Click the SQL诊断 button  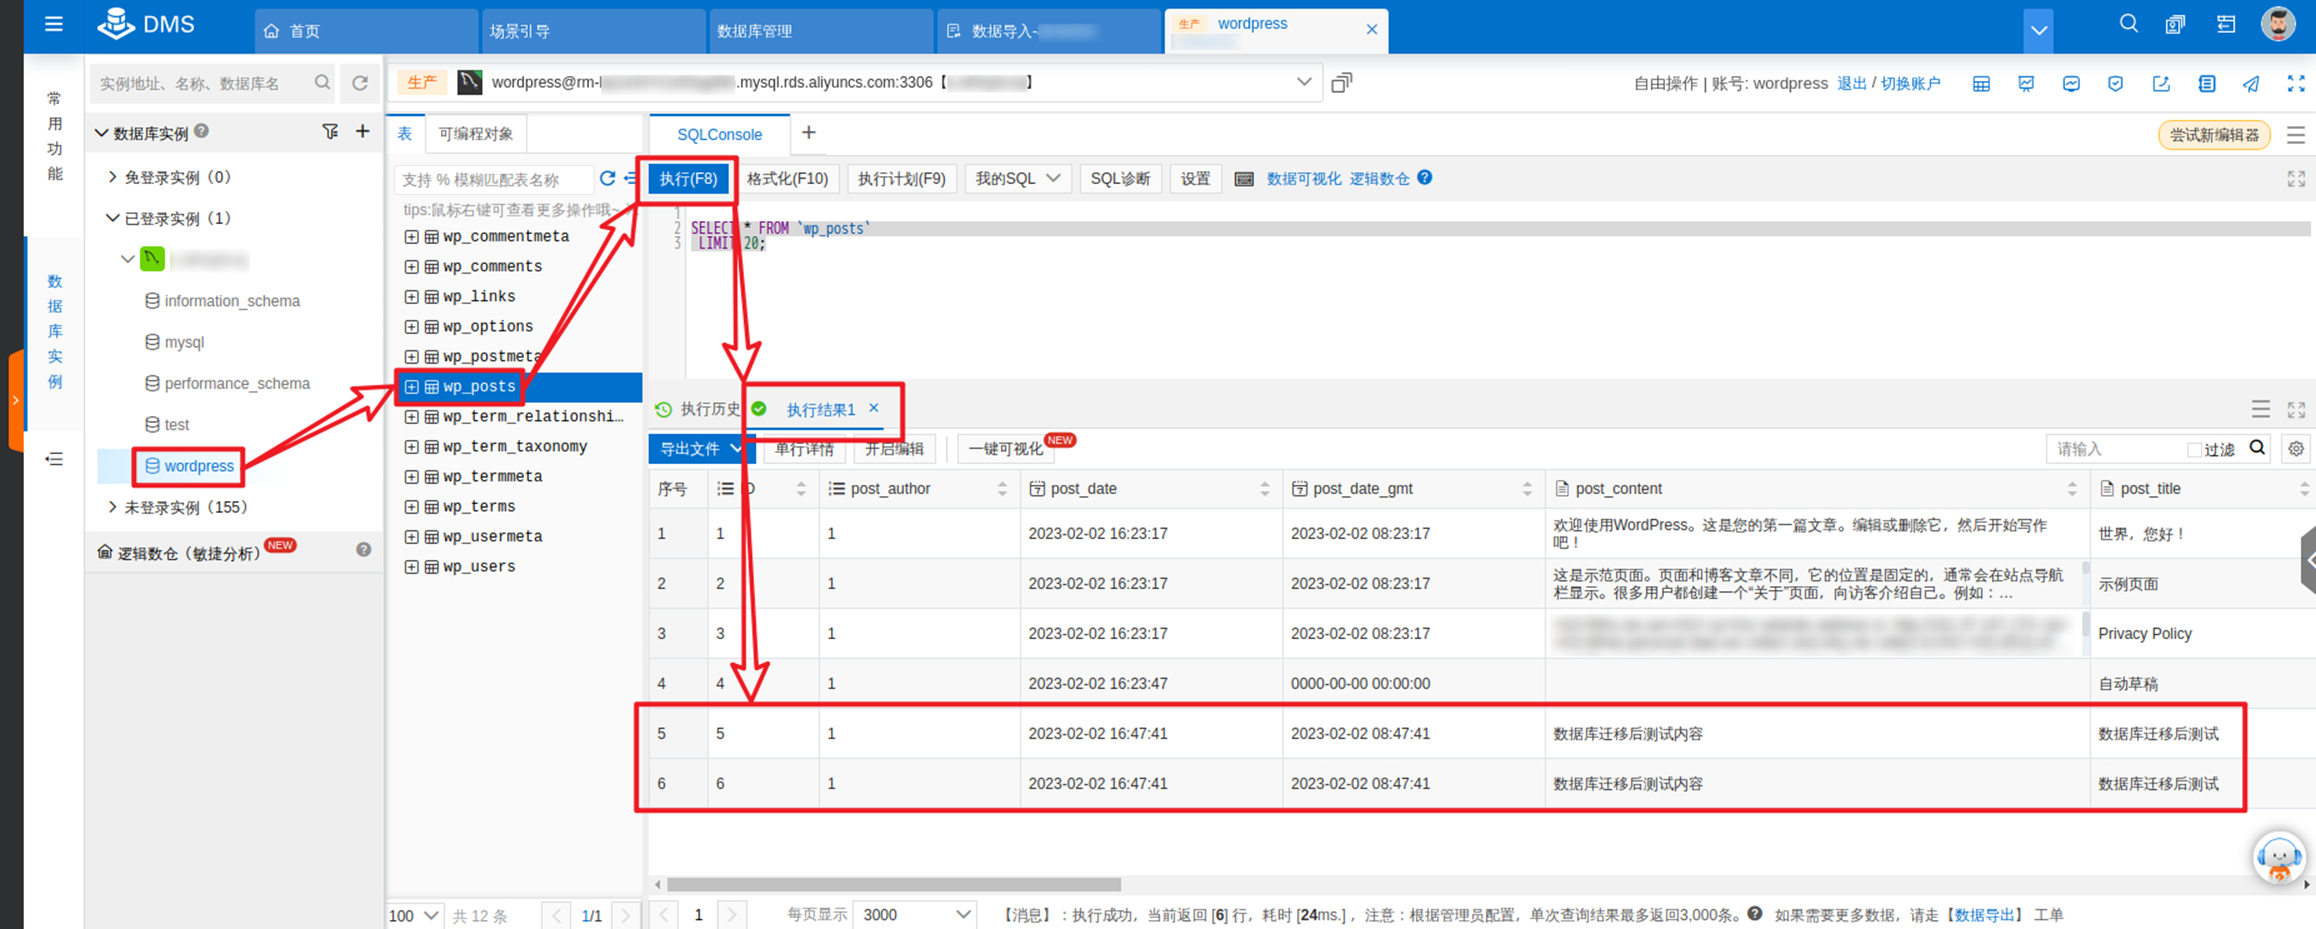pos(1120,178)
